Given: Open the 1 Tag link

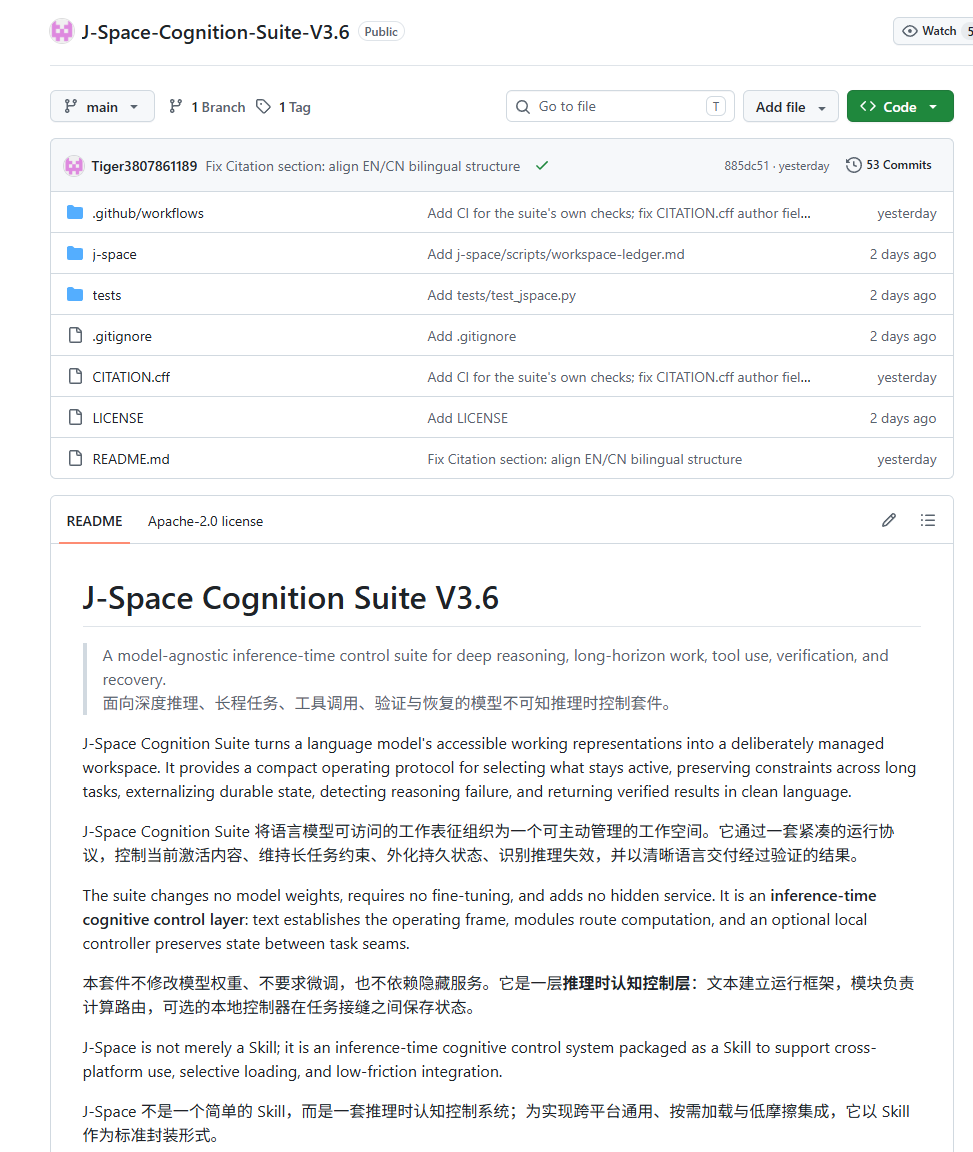Looking at the screenshot, I should point(283,107).
